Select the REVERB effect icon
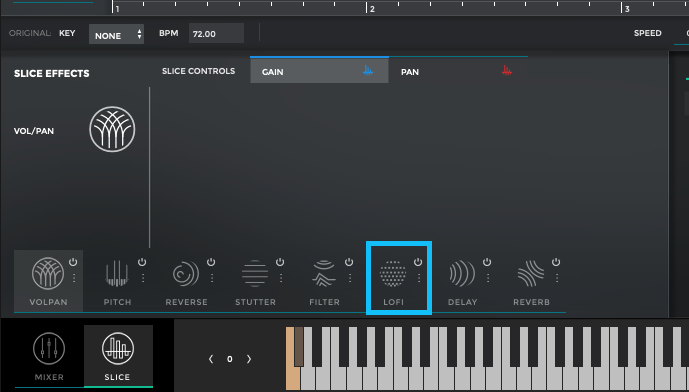This screenshot has width=689, height=392. 531,273
